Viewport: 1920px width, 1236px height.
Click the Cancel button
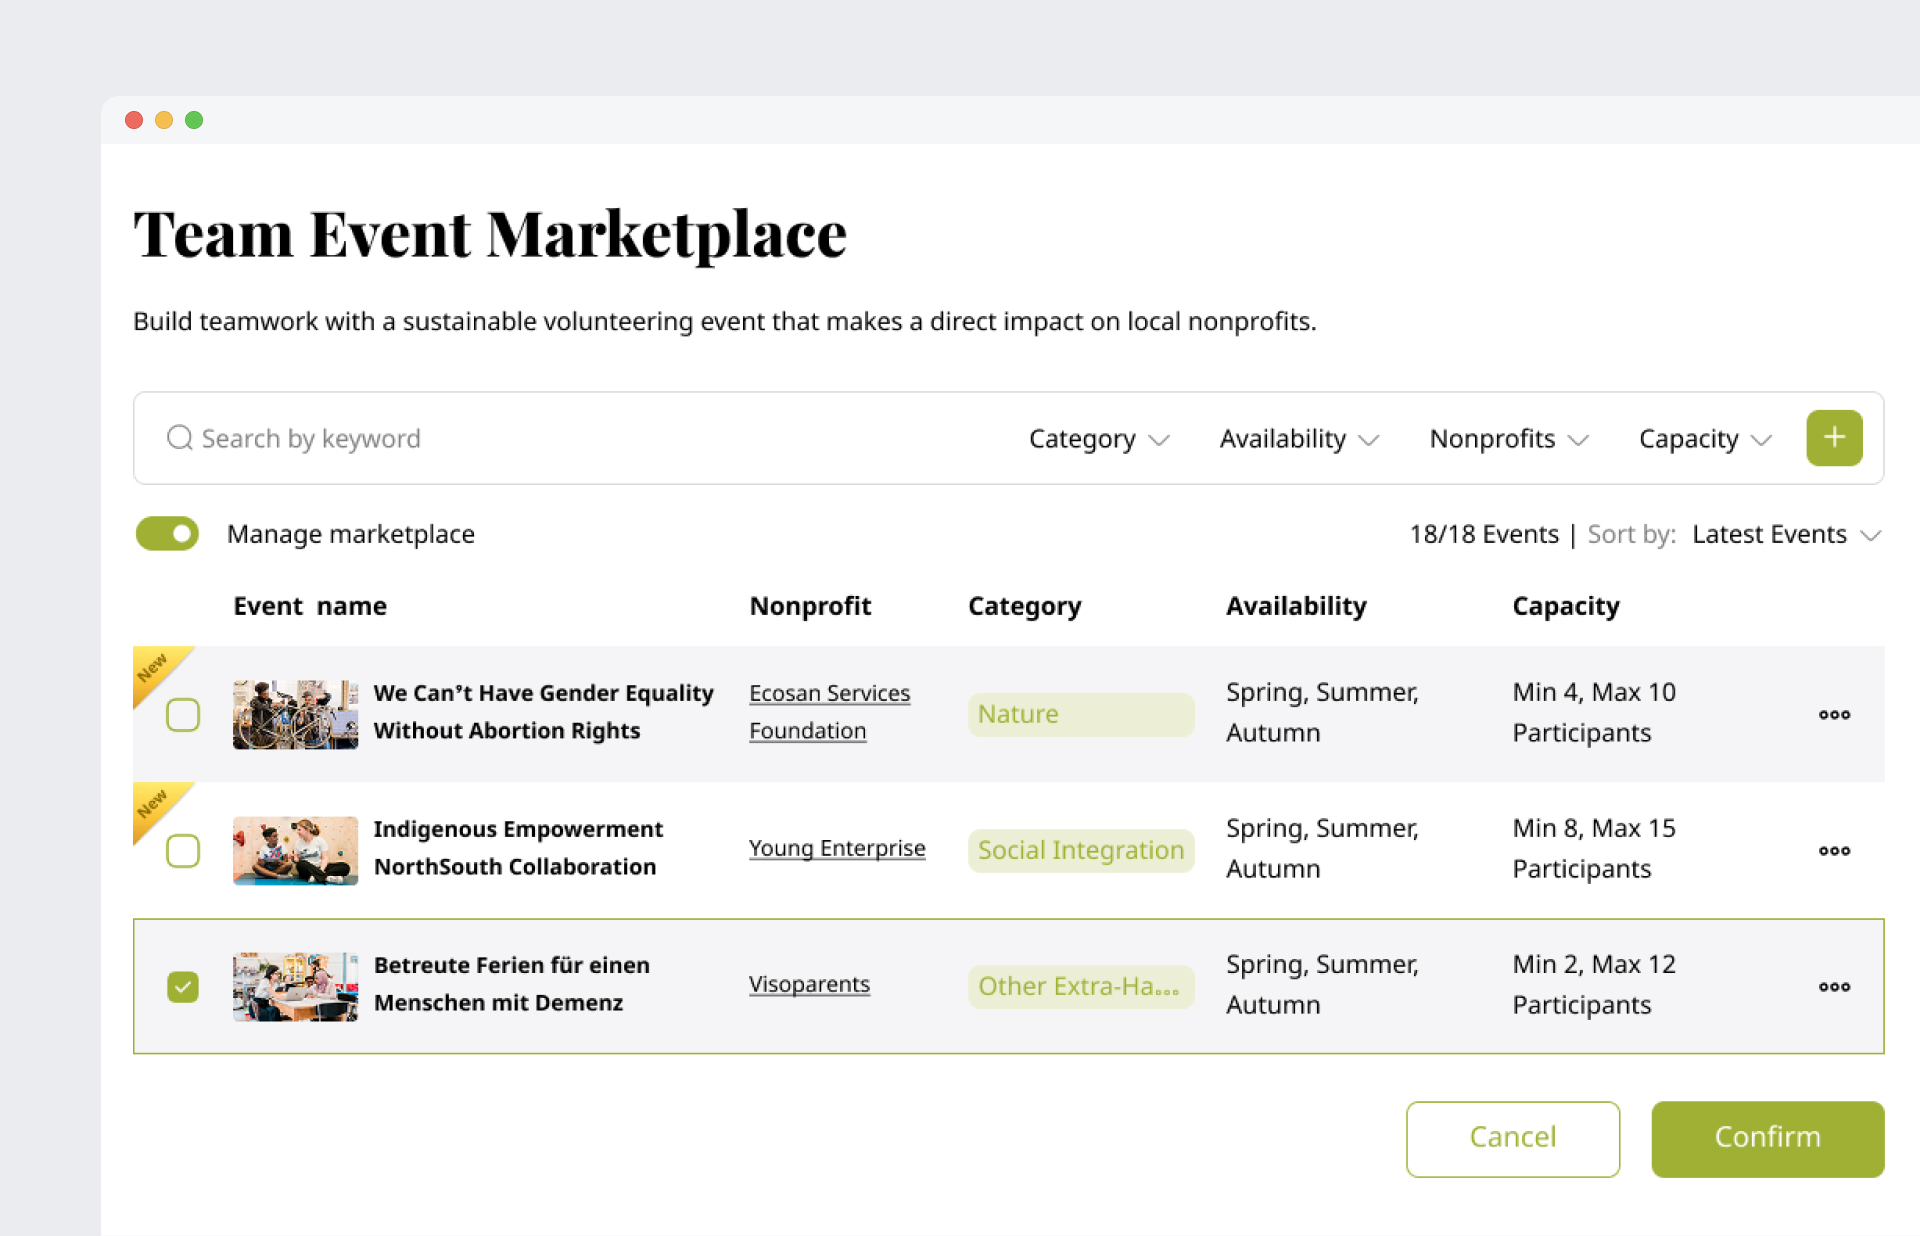click(x=1512, y=1138)
